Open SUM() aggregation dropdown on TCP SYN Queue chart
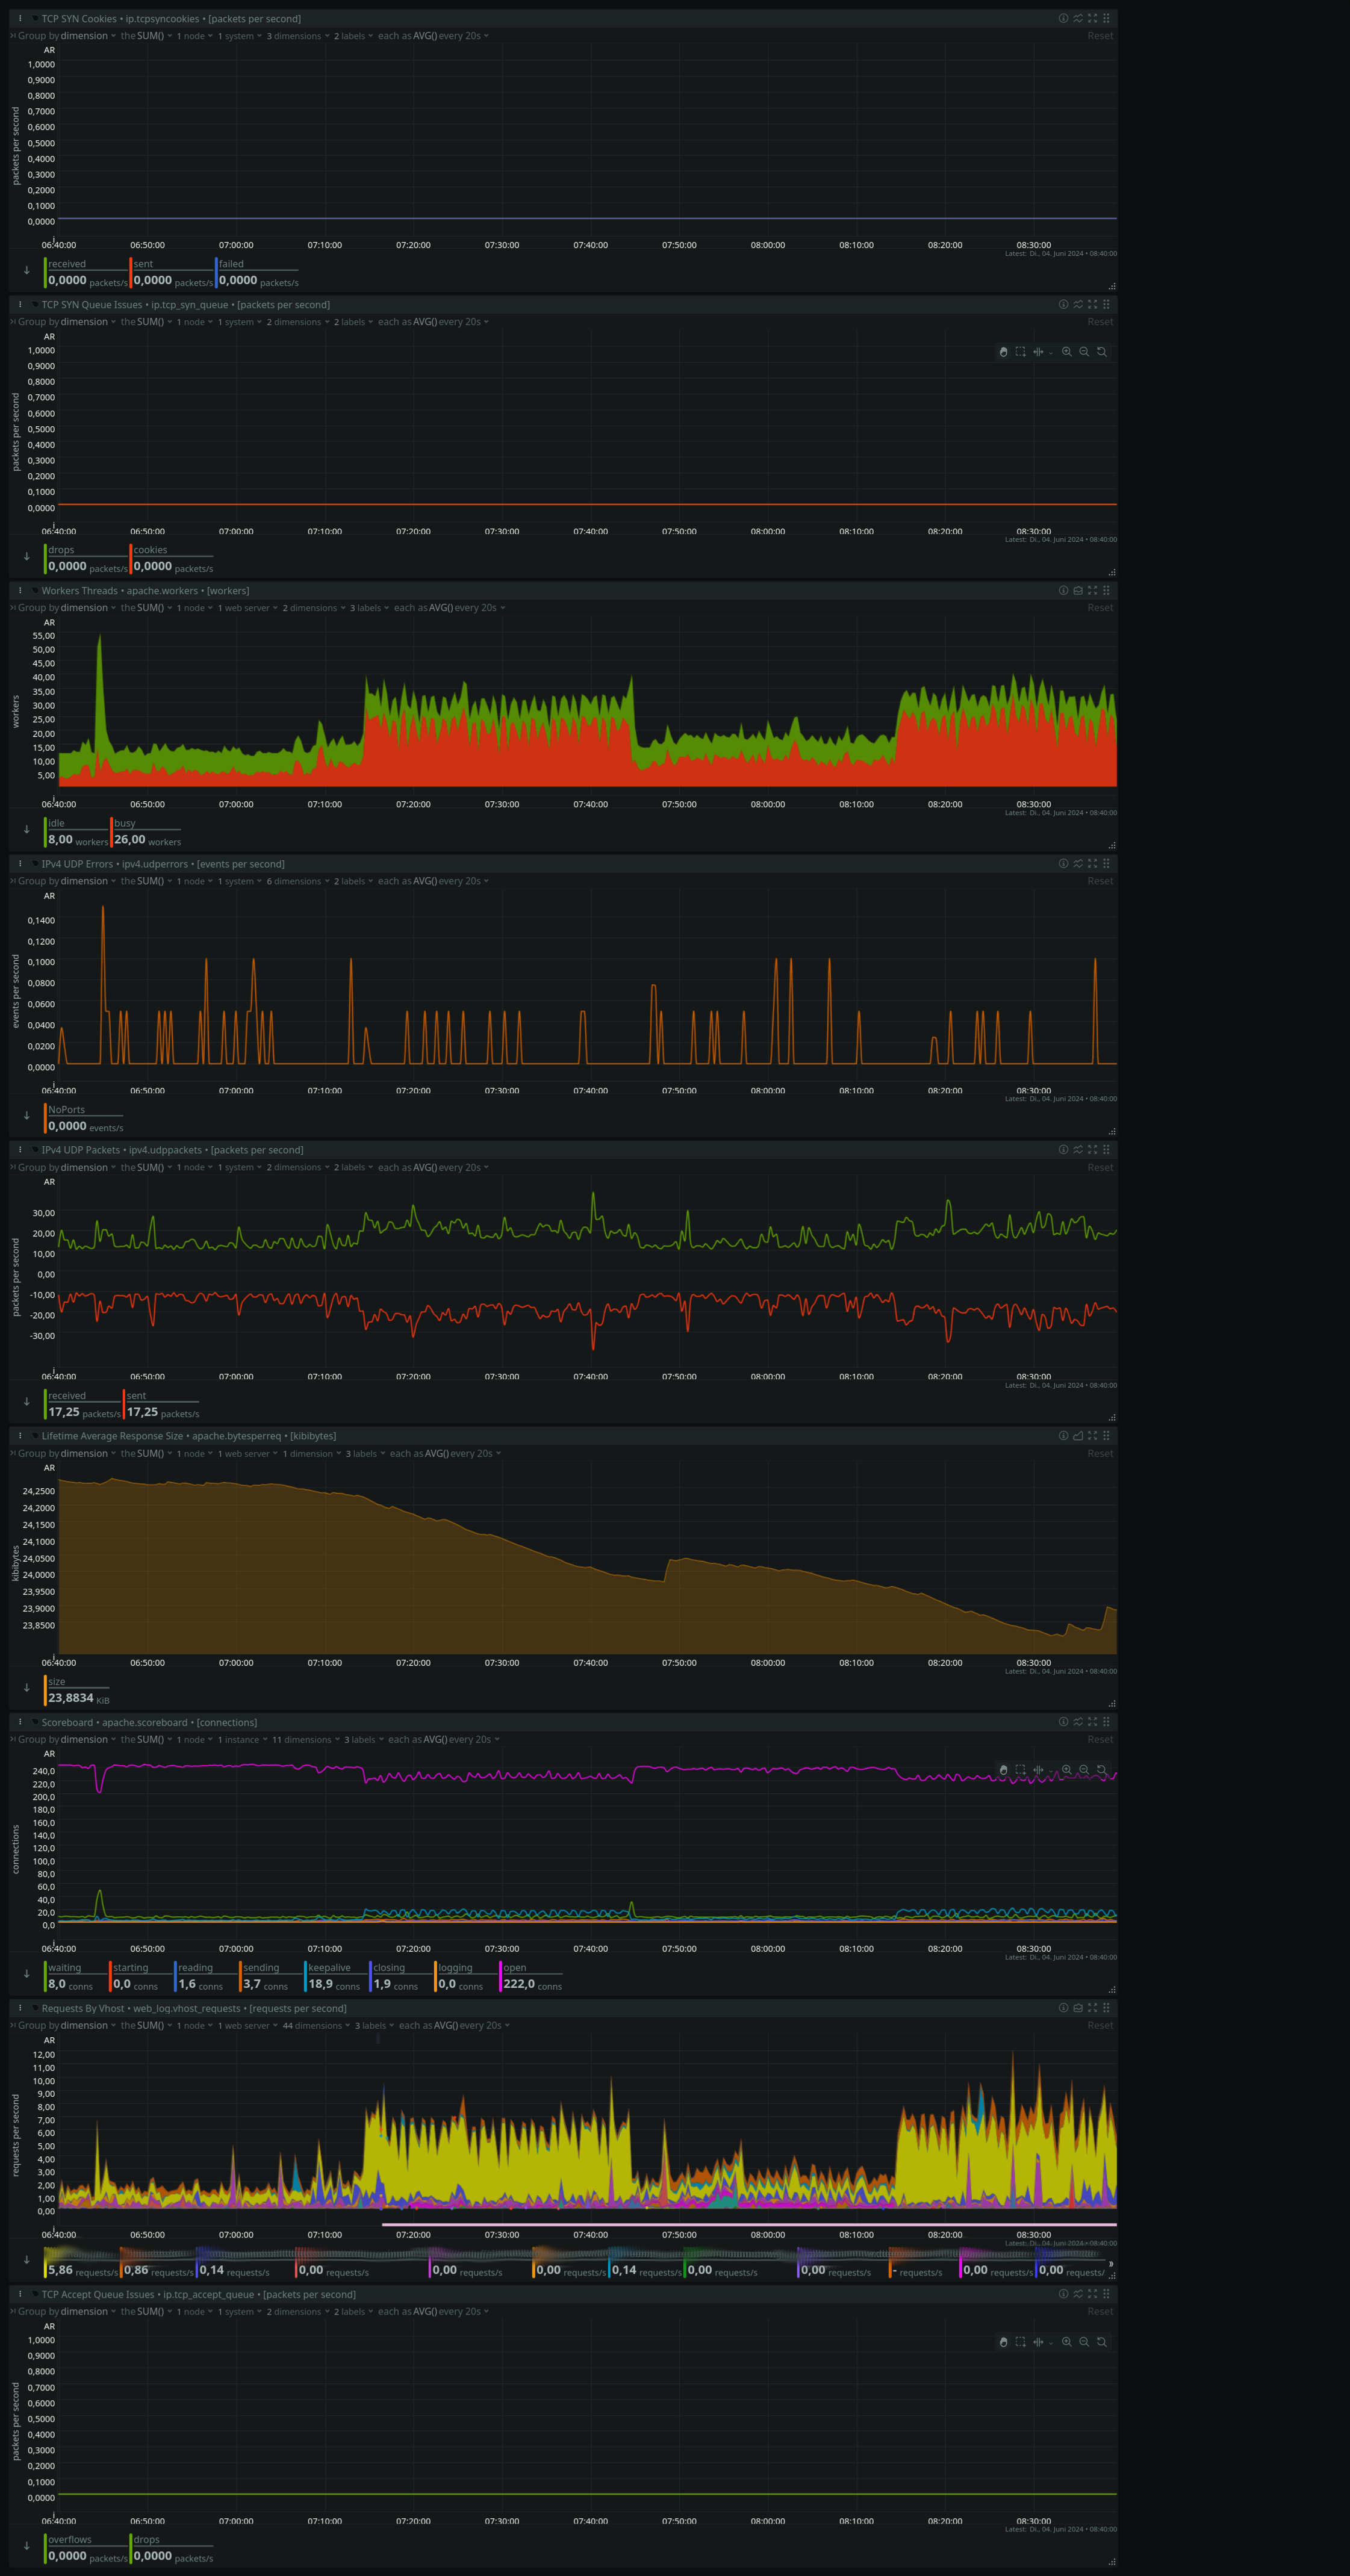Screen dimensions: 1350x2576 pyautogui.click(x=154, y=322)
